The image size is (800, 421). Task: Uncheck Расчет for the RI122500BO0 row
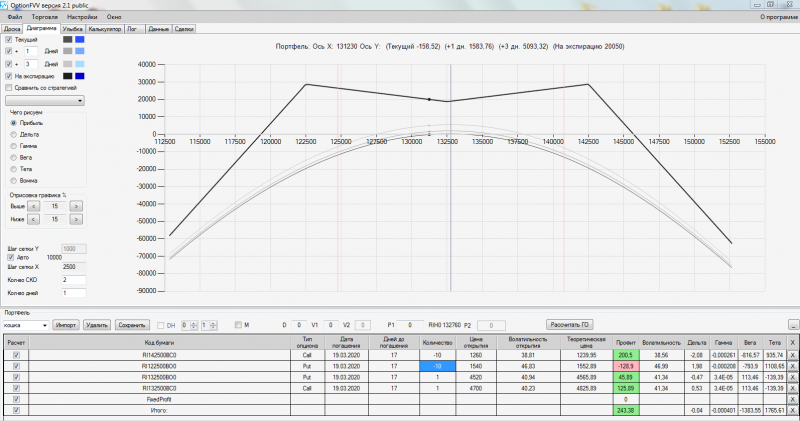pos(16,366)
